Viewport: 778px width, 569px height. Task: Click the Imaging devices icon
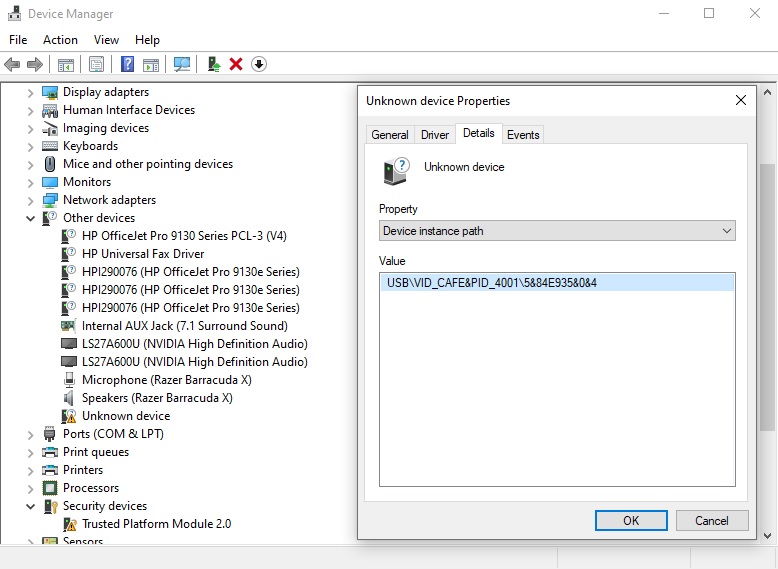50,128
